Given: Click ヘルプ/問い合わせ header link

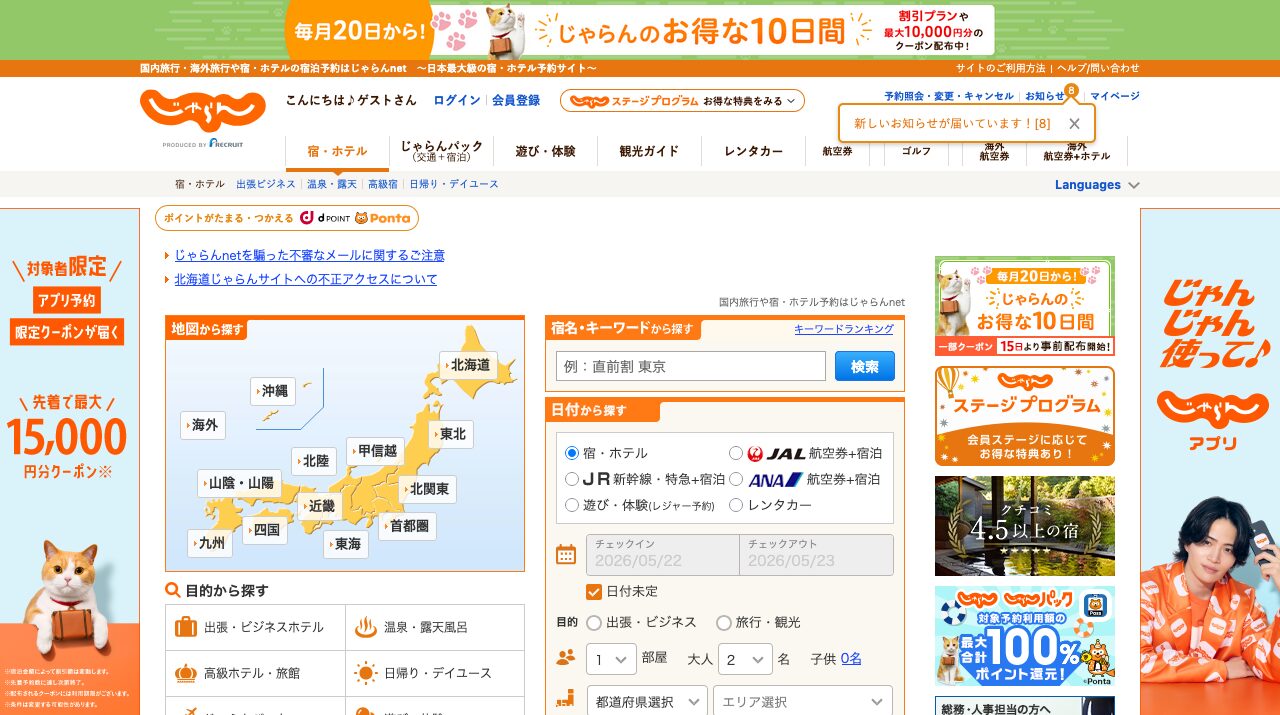Looking at the screenshot, I should 1098,68.
